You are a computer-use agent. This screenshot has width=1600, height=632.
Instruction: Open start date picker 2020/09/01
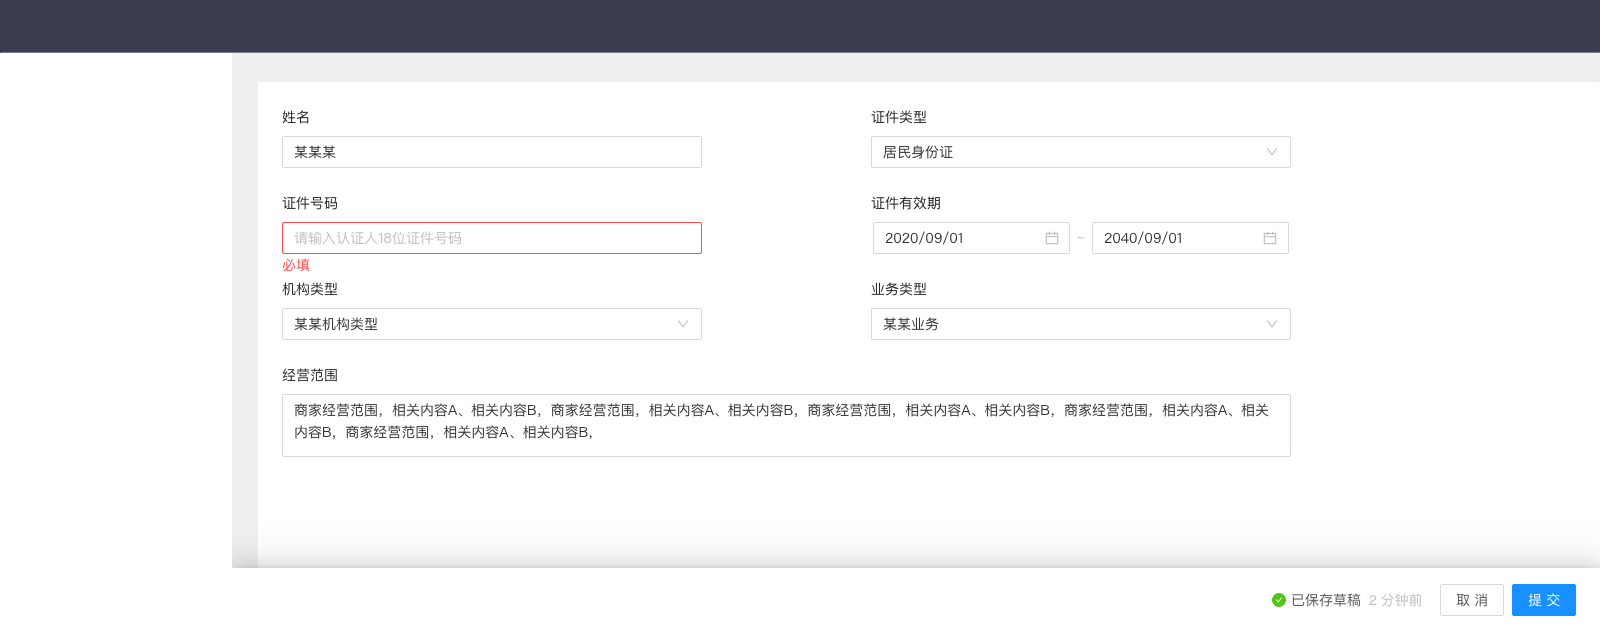(971, 238)
